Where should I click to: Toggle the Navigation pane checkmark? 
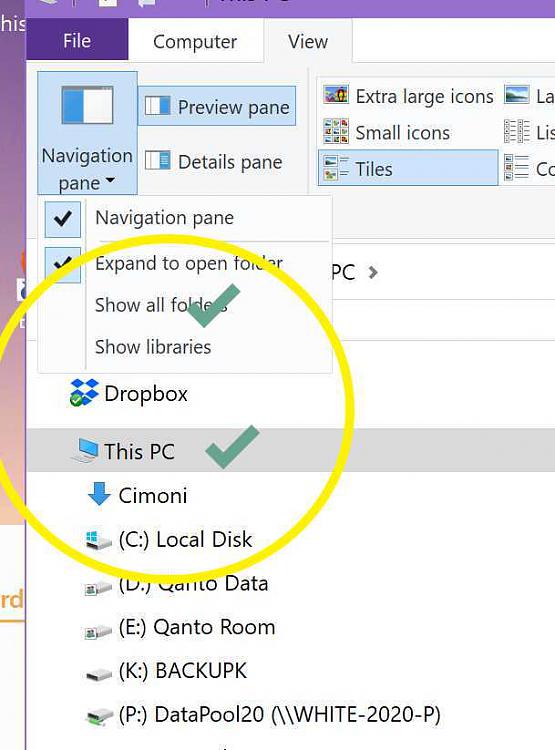[x=63, y=219]
